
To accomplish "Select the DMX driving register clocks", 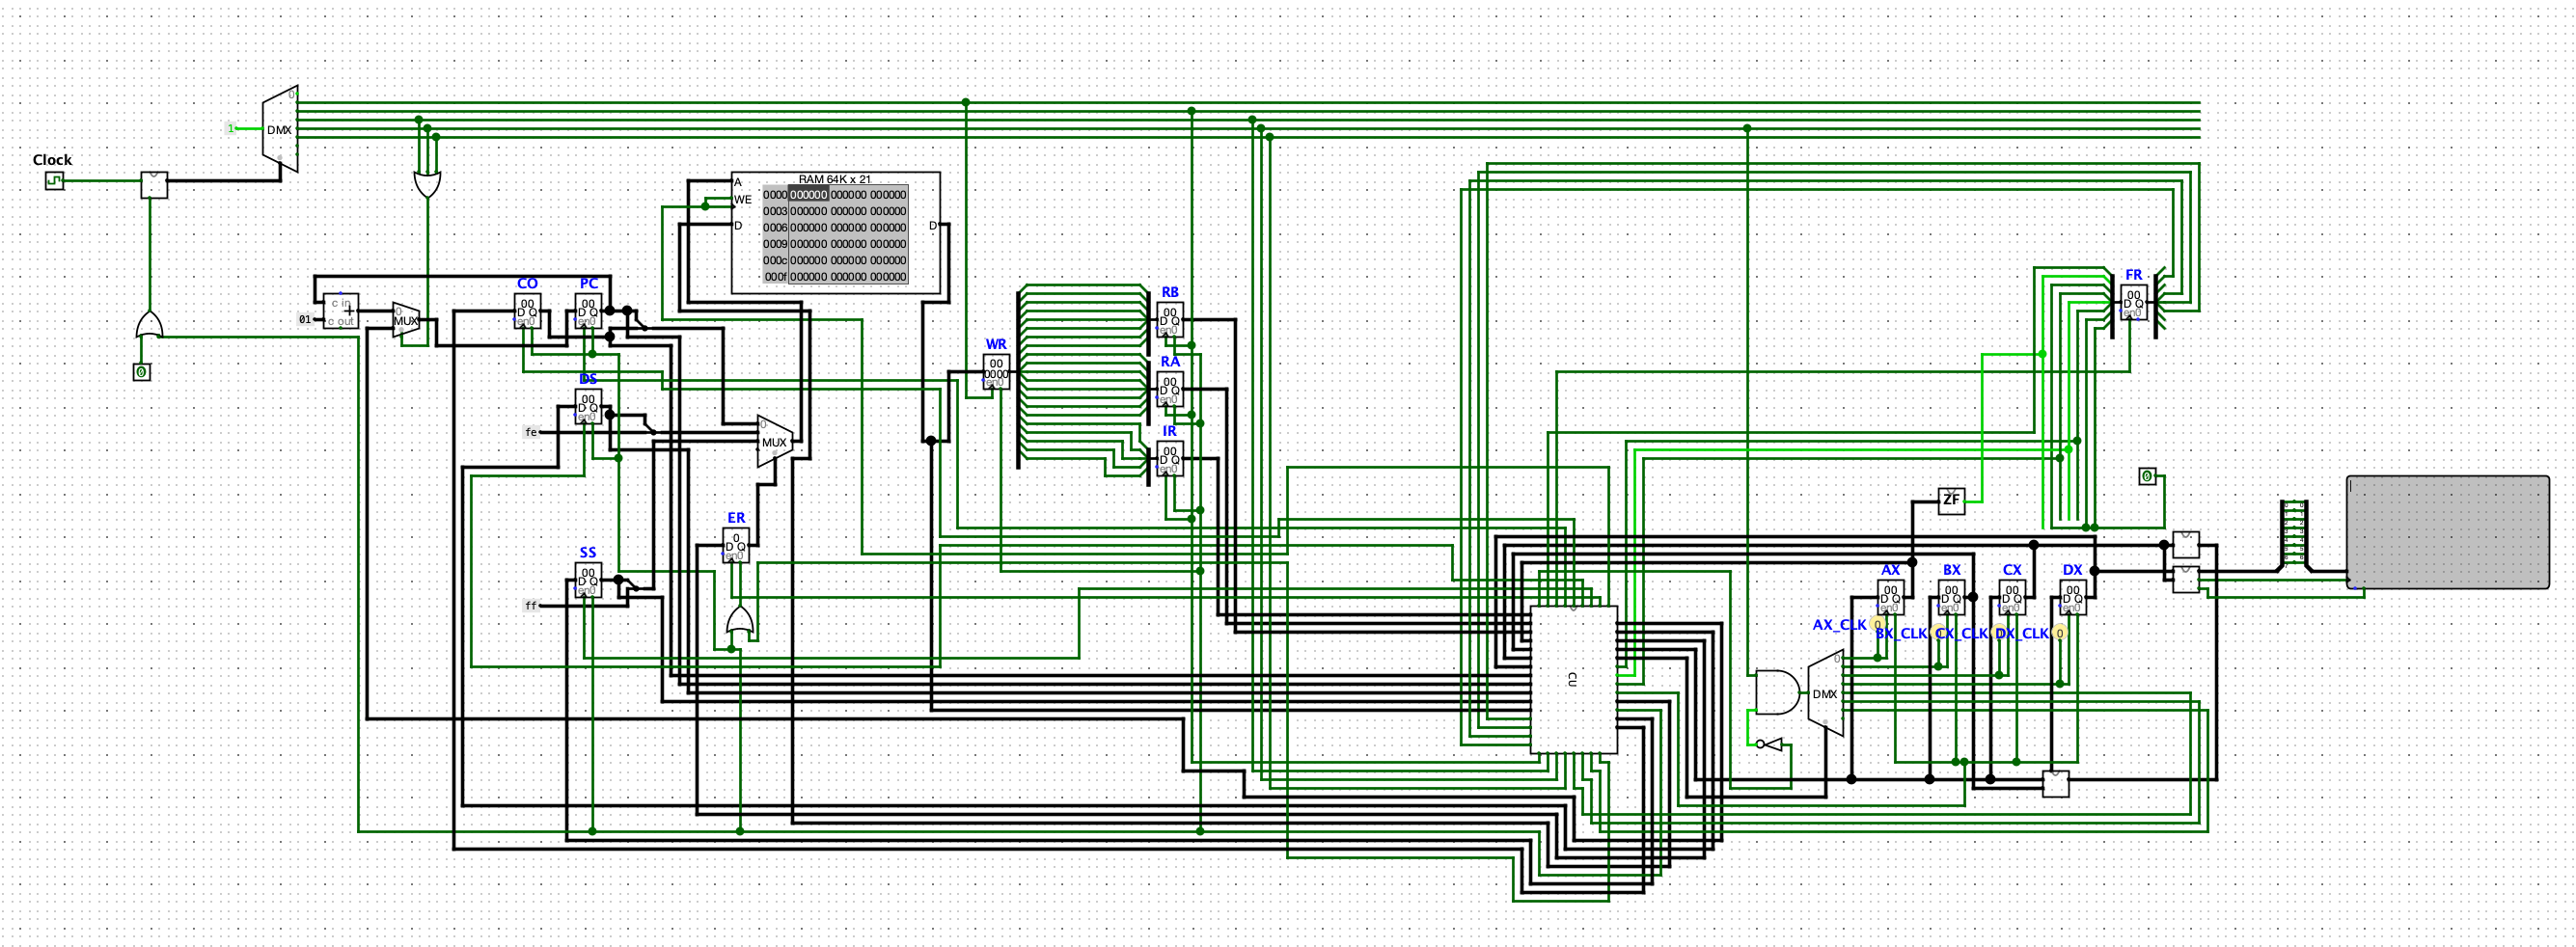I will click(1826, 693).
